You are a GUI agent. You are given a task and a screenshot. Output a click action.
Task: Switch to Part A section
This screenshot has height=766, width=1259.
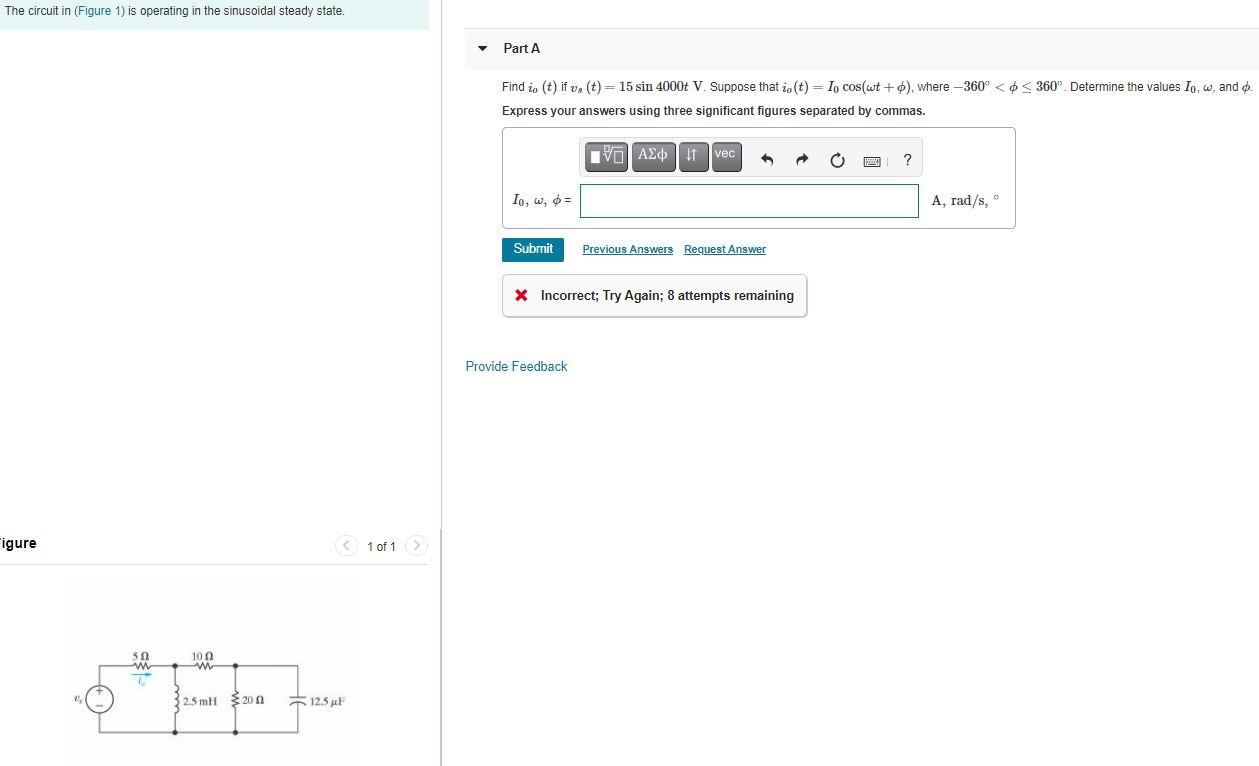tap(520, 48)
